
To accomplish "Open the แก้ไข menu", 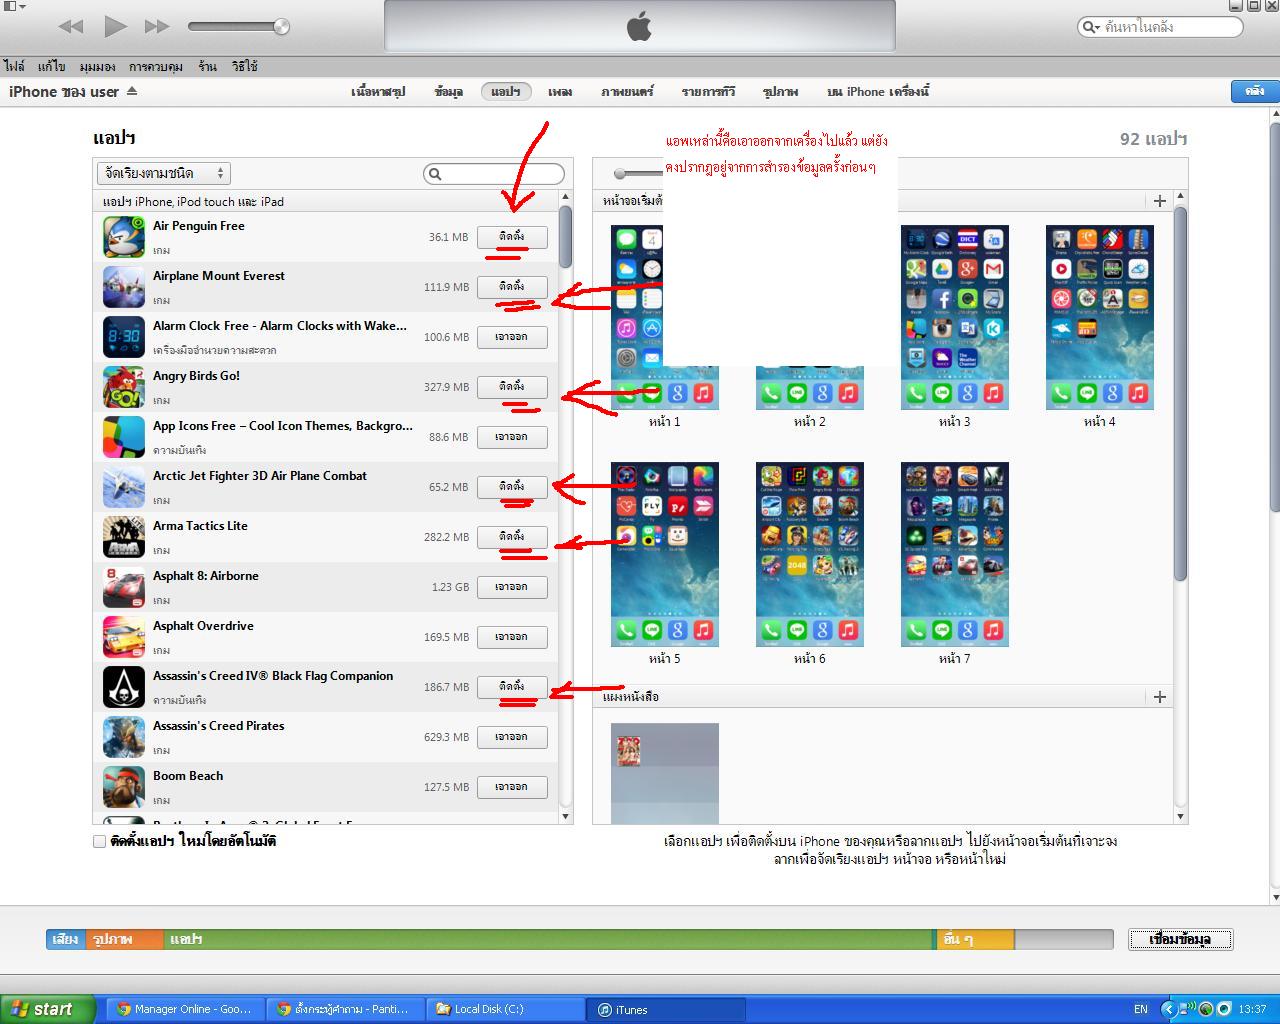I will coord(51,66).
